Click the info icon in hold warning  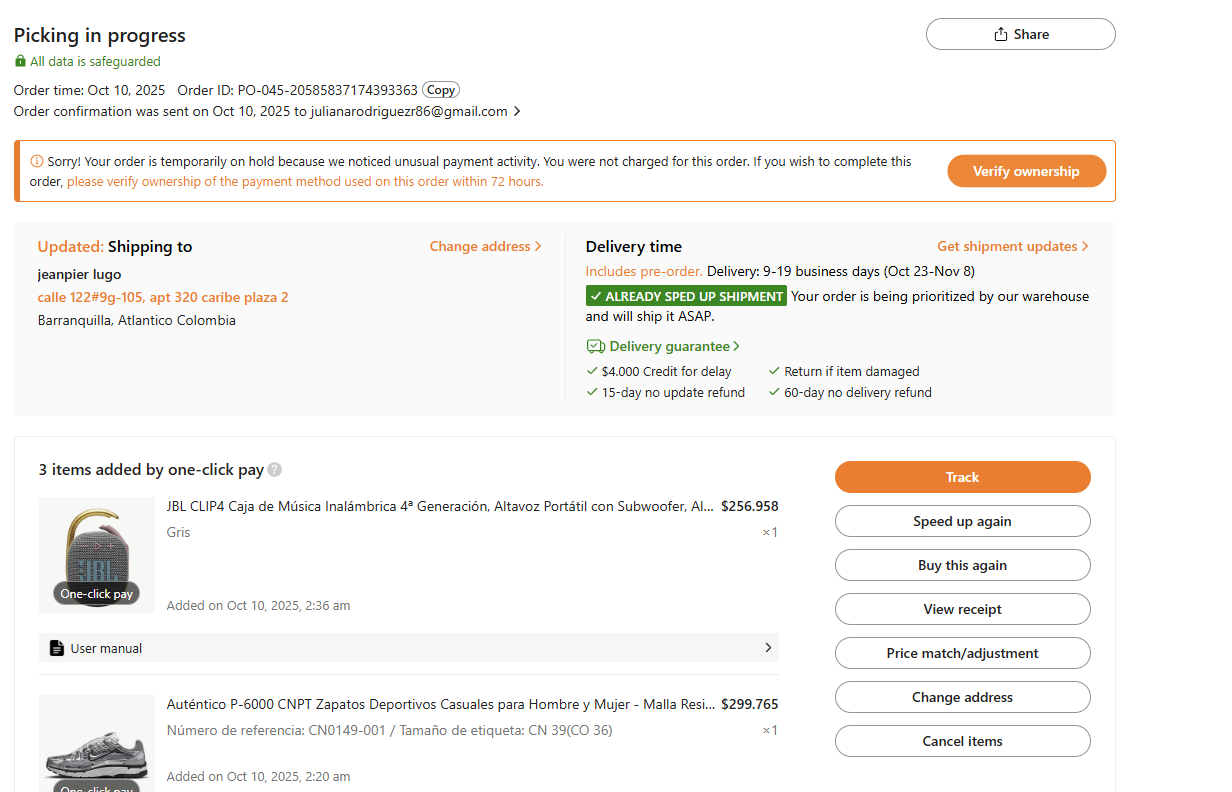37,161
